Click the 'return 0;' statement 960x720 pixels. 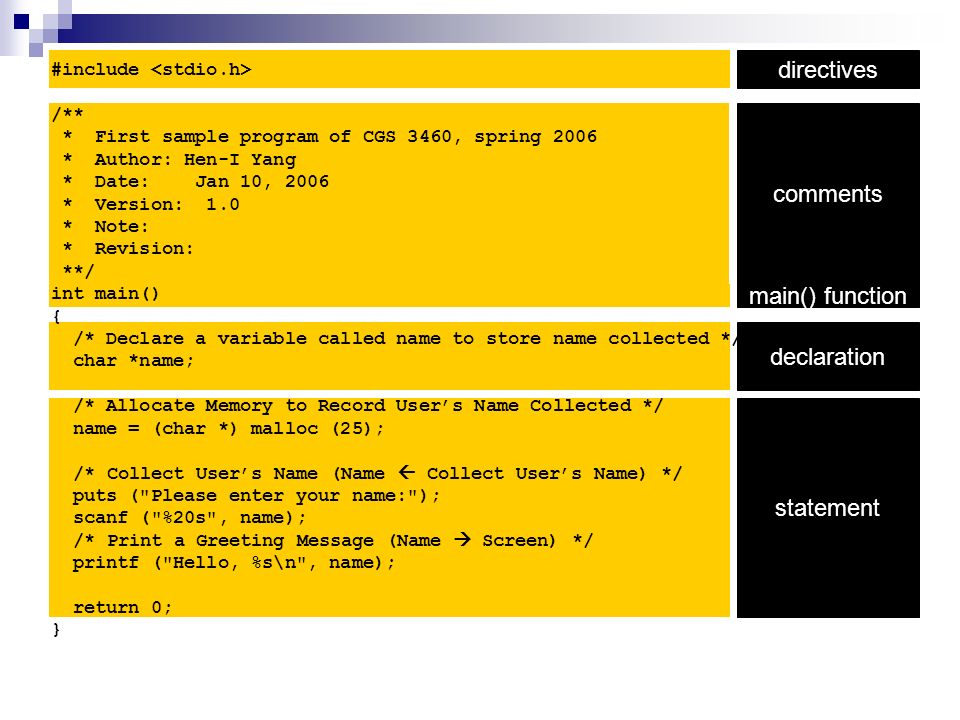pyautogui.click(x=122, y=607)
